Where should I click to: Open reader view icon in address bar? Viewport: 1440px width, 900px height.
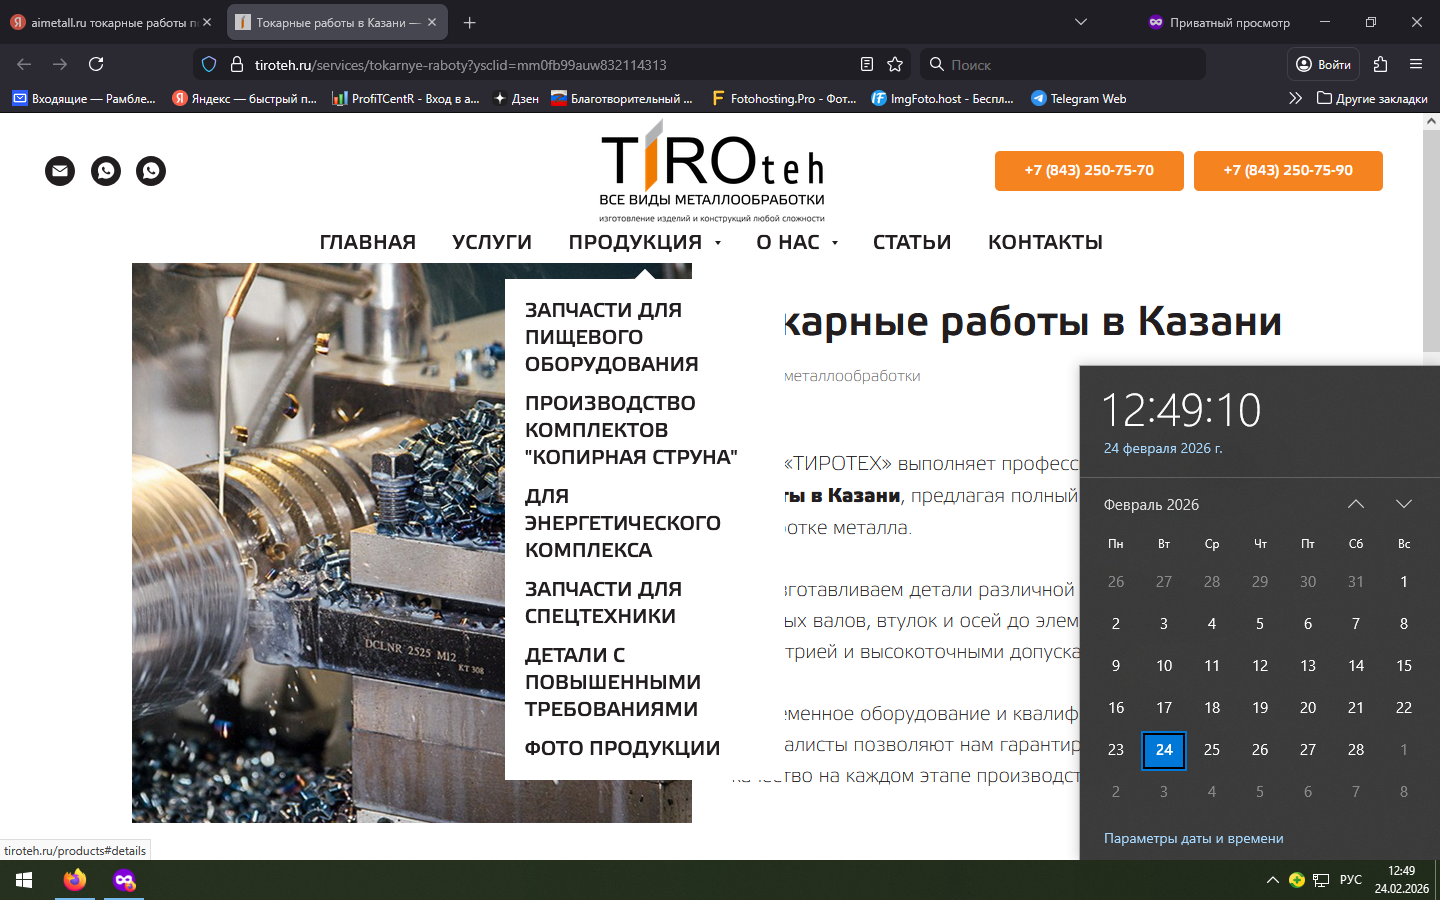pyautogui.click(x=867, y=64)
